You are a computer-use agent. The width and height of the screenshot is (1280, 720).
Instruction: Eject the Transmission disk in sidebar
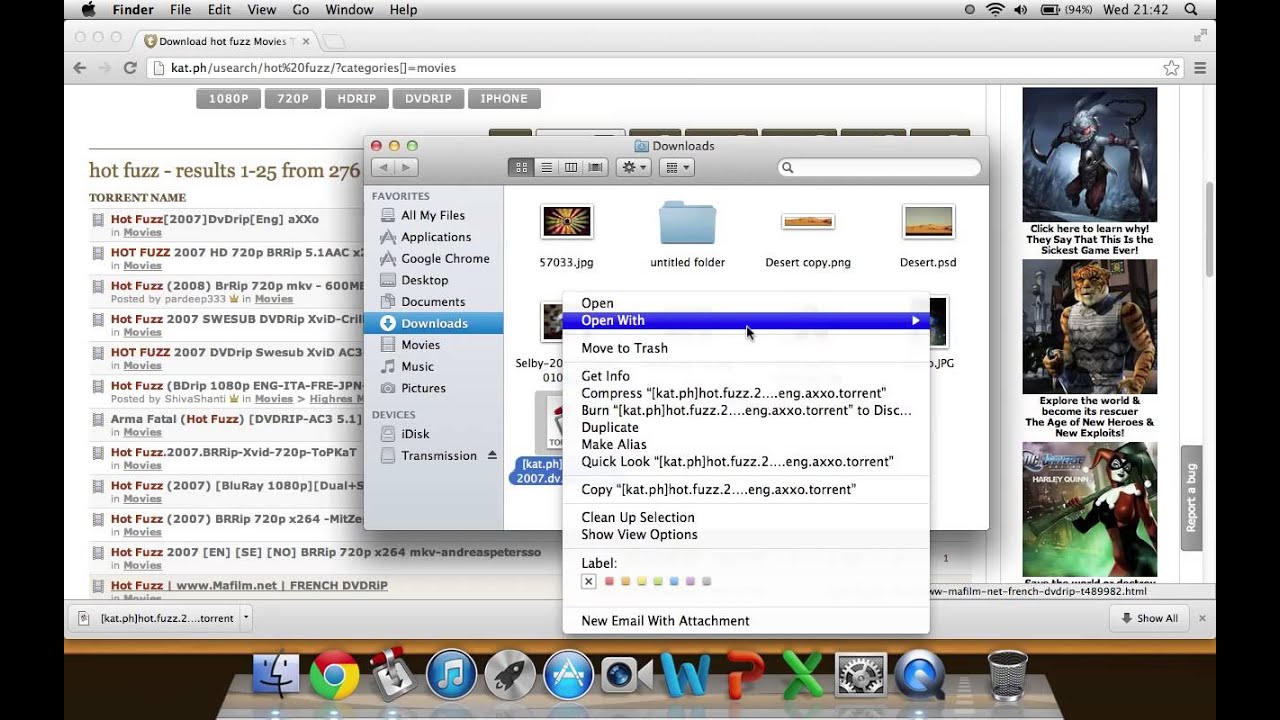[x=492, y=455]
